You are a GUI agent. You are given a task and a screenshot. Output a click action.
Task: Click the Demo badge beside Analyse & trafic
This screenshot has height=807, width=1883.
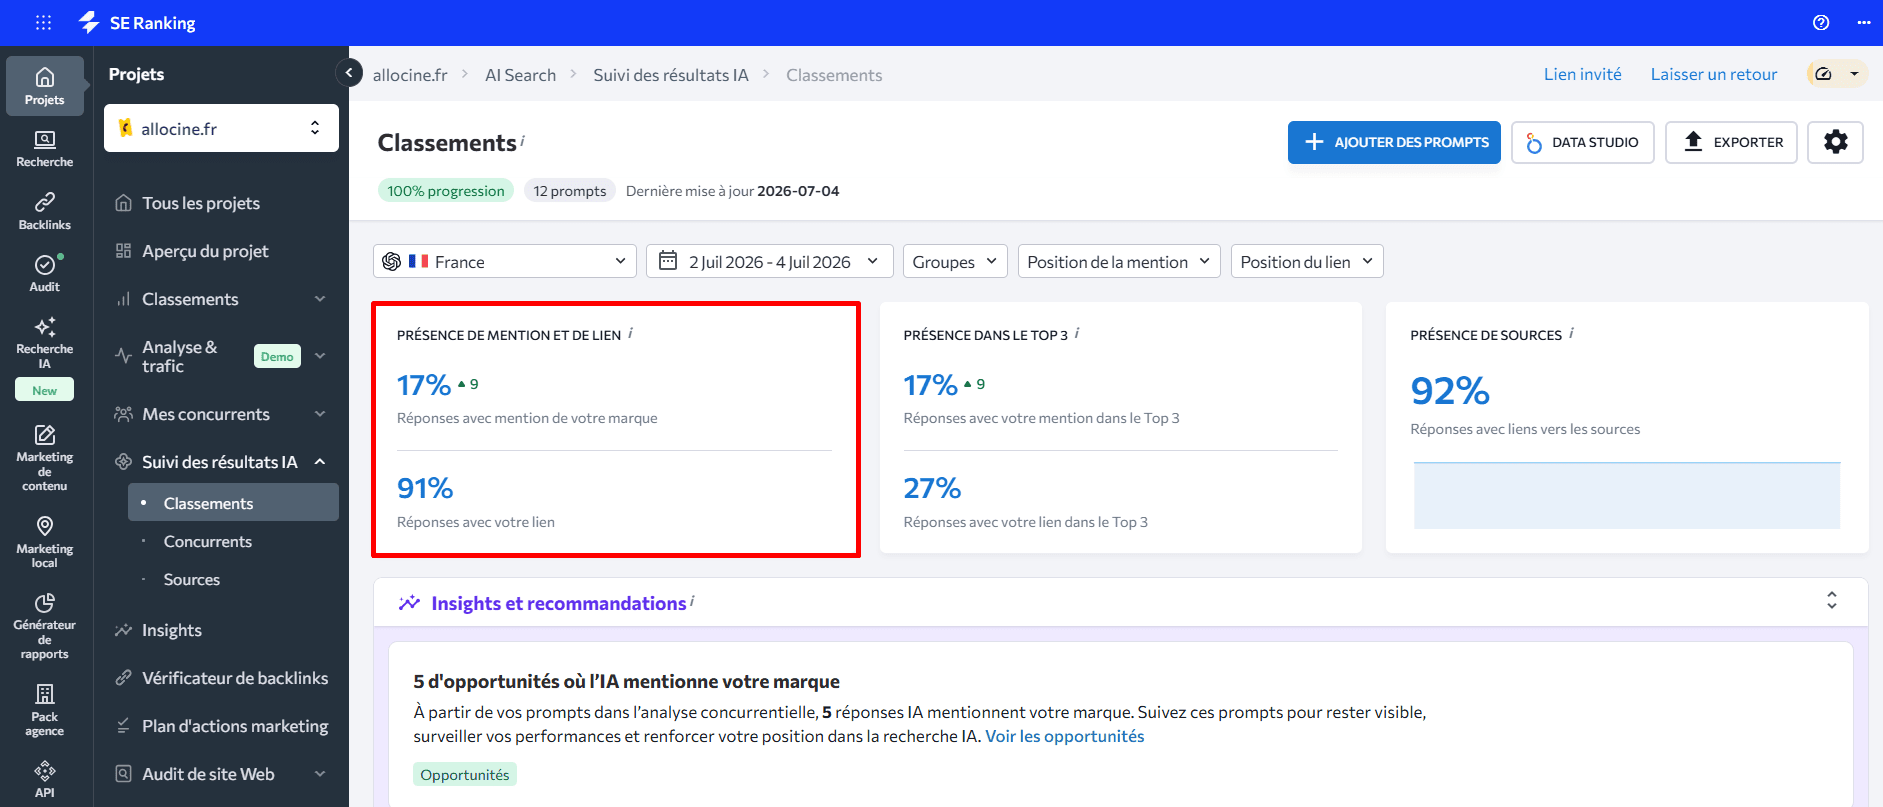click(x=277, y=356)
